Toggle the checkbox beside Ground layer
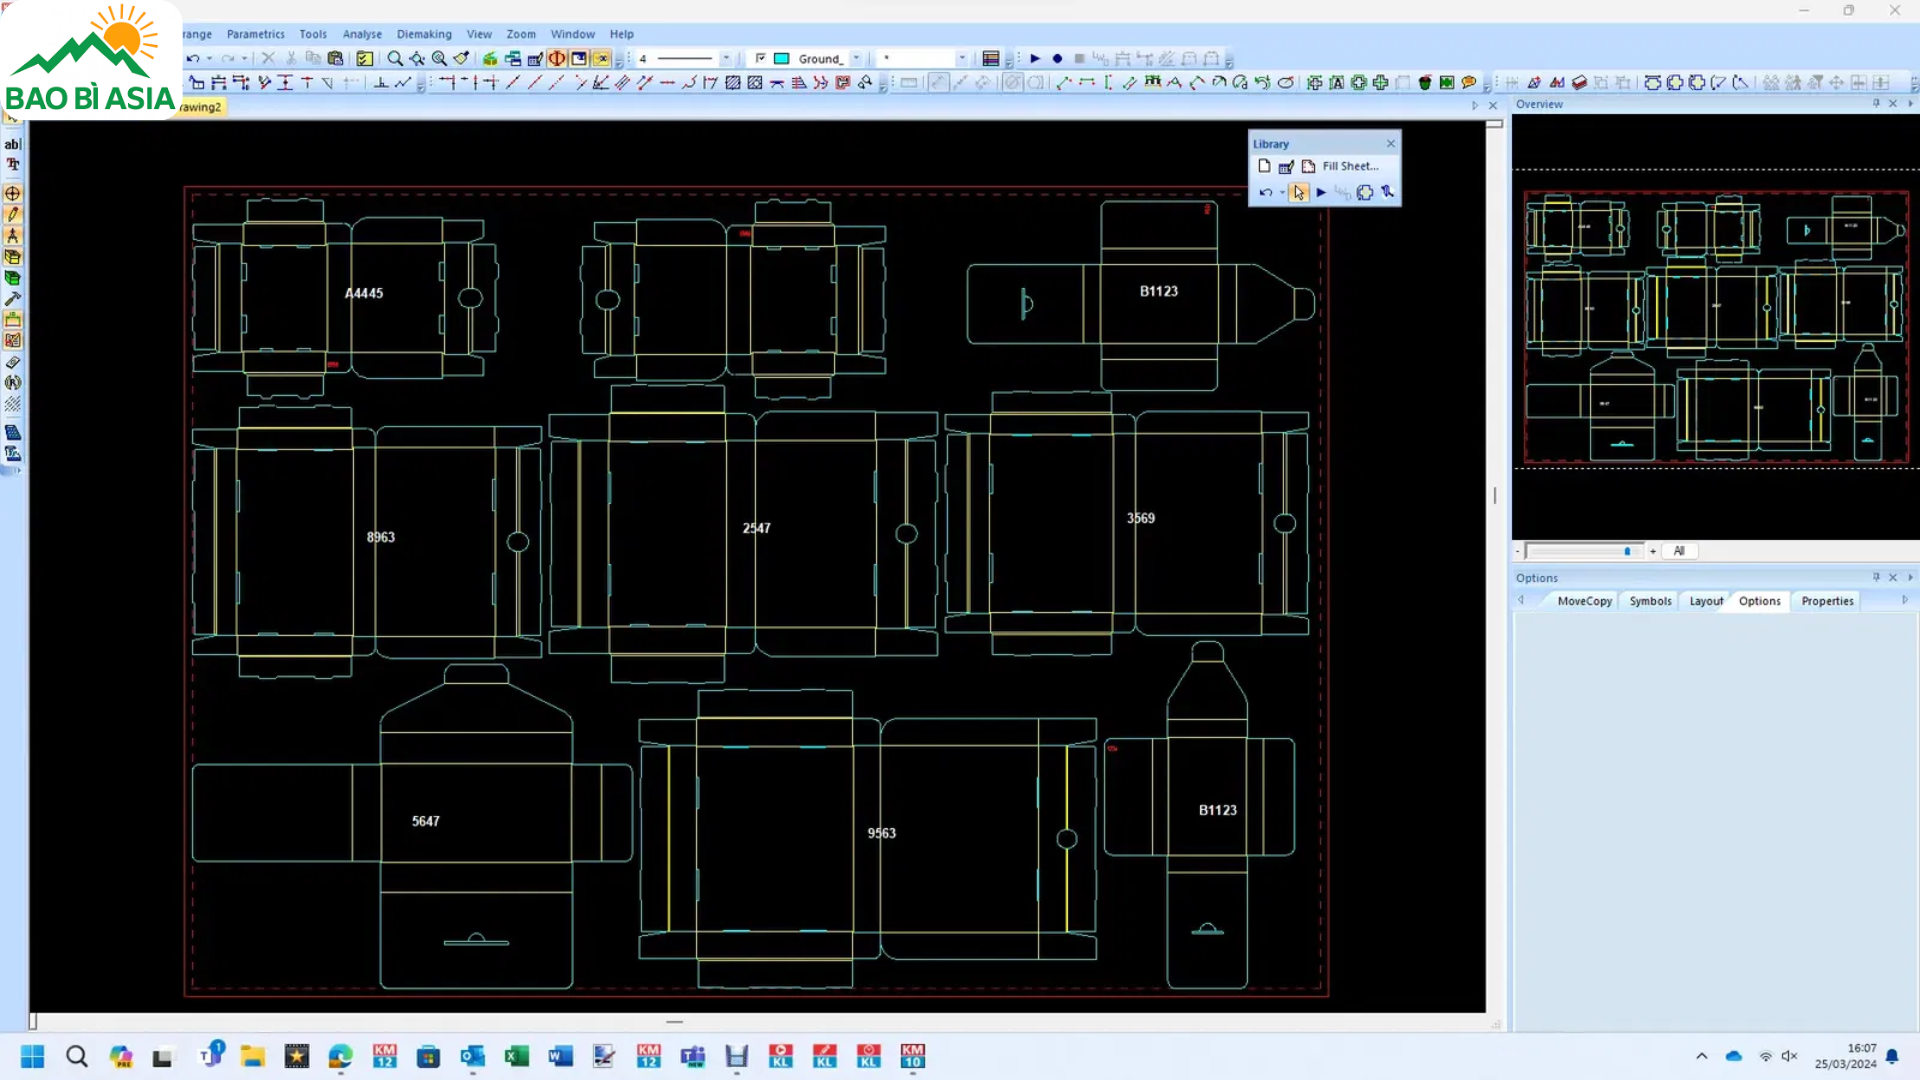Screen dimensions: 1920x1080 760,59
